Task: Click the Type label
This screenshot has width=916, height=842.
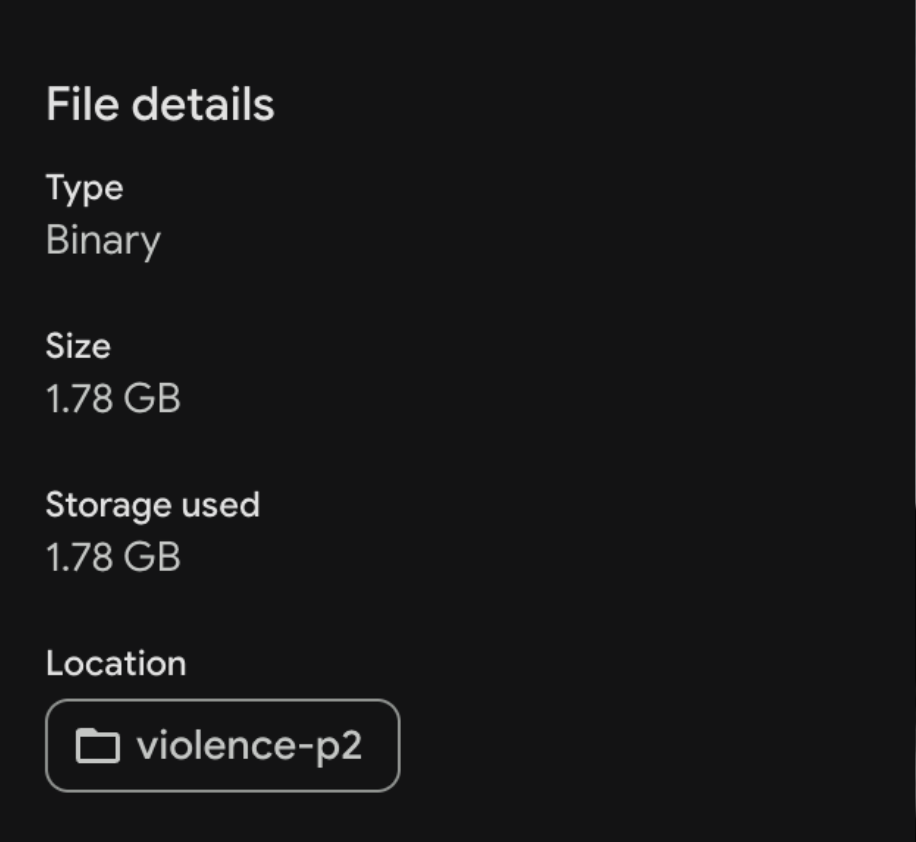Action: pos(84,188)
